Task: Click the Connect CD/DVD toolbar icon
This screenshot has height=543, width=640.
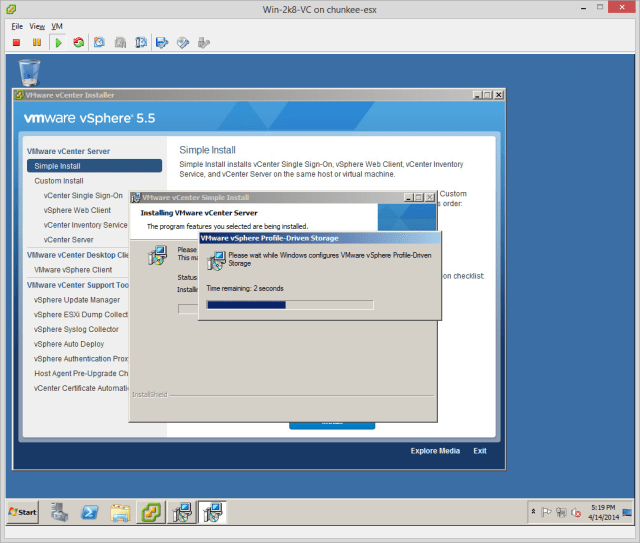Action: click(183, 42)
